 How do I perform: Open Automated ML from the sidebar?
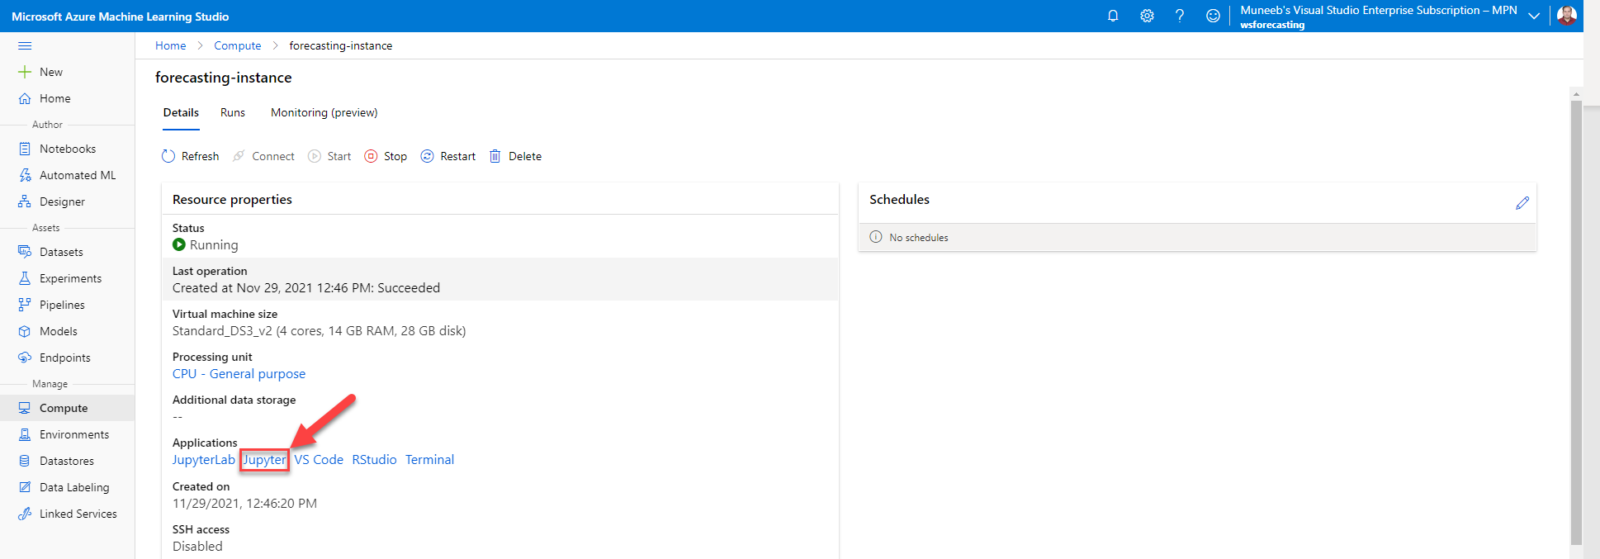[x=77, y=175]
